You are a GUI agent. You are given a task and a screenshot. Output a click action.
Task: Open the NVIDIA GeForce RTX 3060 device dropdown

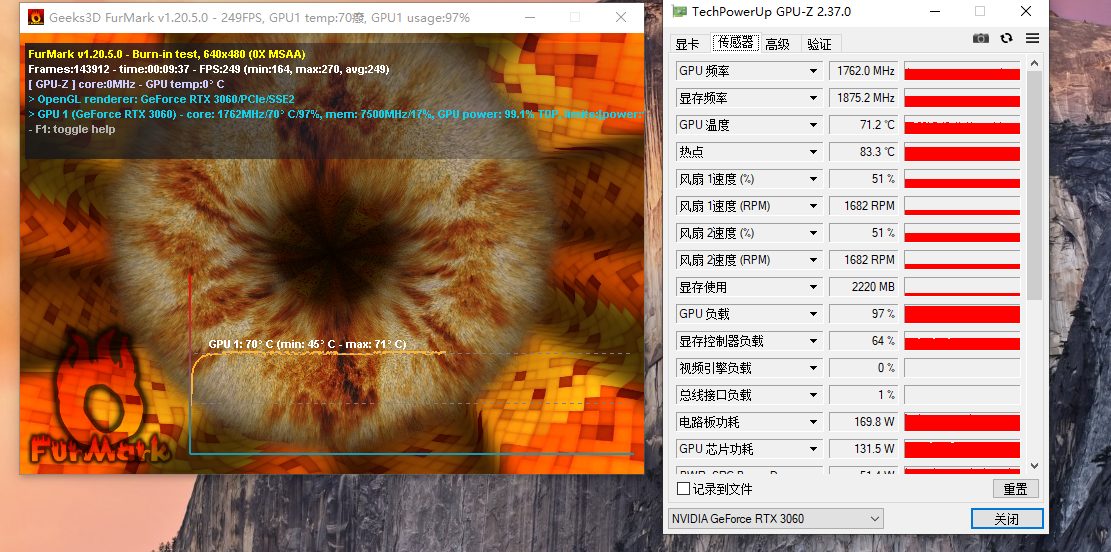[776, 519]
